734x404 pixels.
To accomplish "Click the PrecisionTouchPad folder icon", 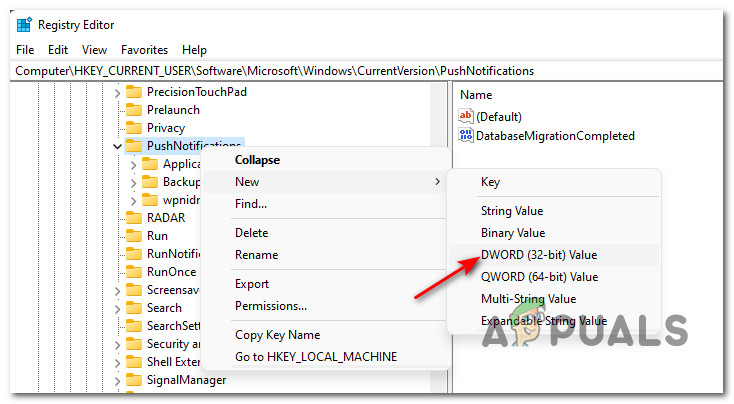I will point(134,92).
